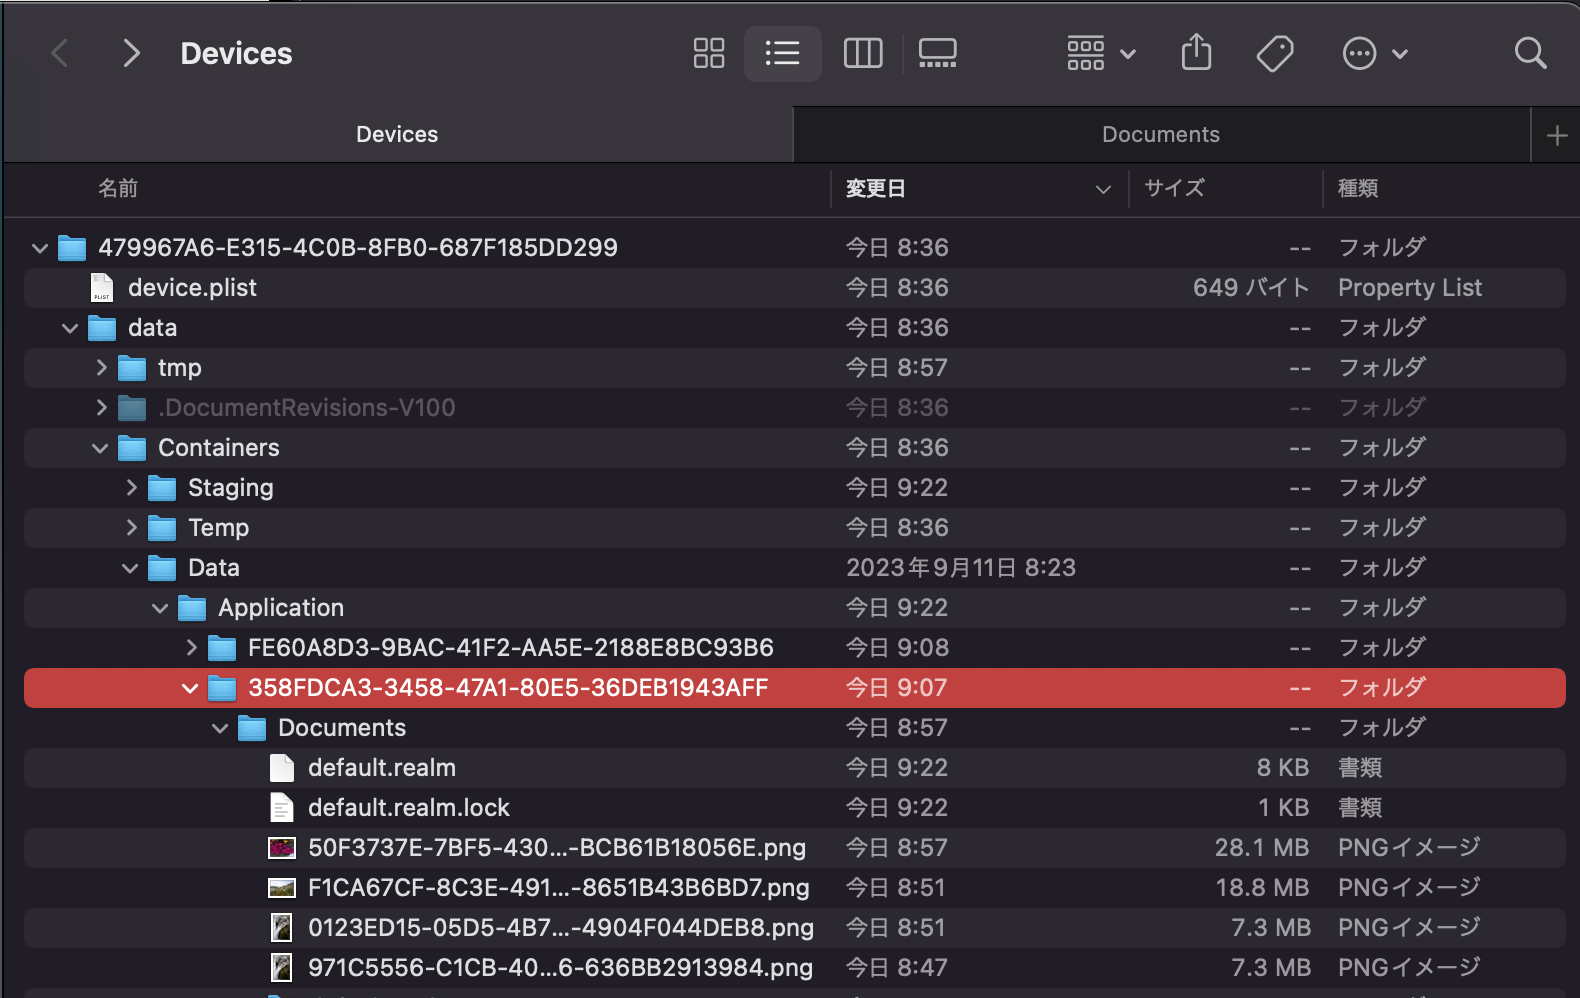Collapse the 479967A6-E315 folder
Image resolution: width=1580 pixels, height=998 pixels.
click(40, 248)
